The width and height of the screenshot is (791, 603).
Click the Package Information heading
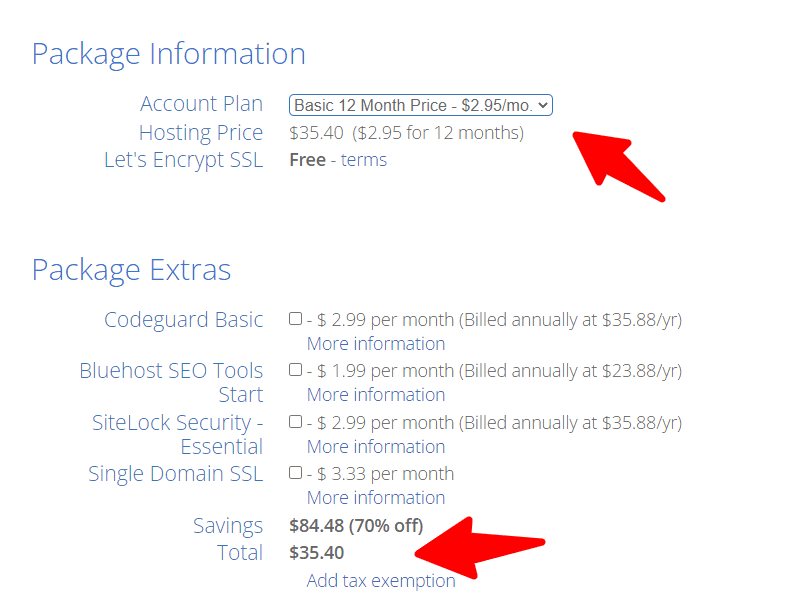[x=169, y=54]
